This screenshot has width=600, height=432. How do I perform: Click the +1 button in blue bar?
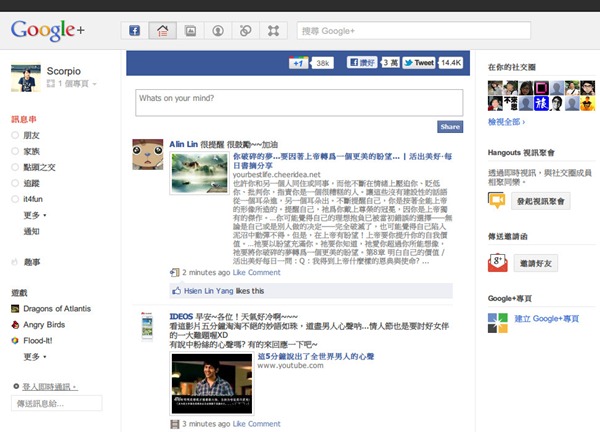pyautogui.click(x=298, y=63)
